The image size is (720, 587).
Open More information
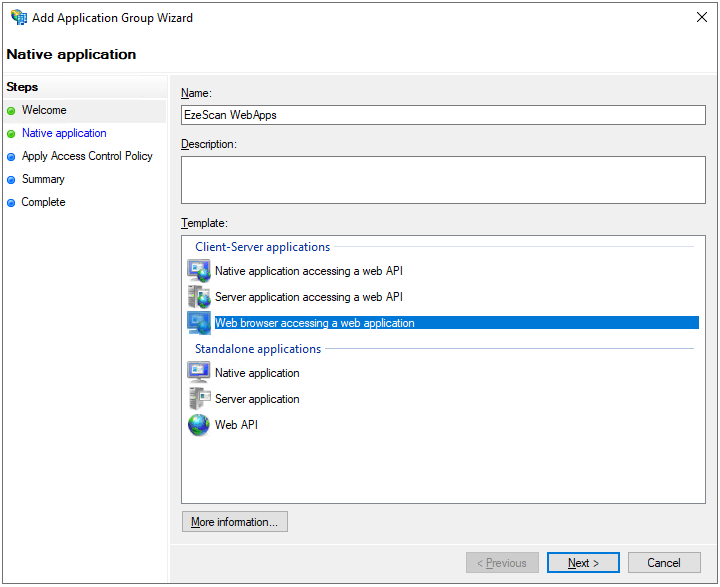[x=235, y=522]
